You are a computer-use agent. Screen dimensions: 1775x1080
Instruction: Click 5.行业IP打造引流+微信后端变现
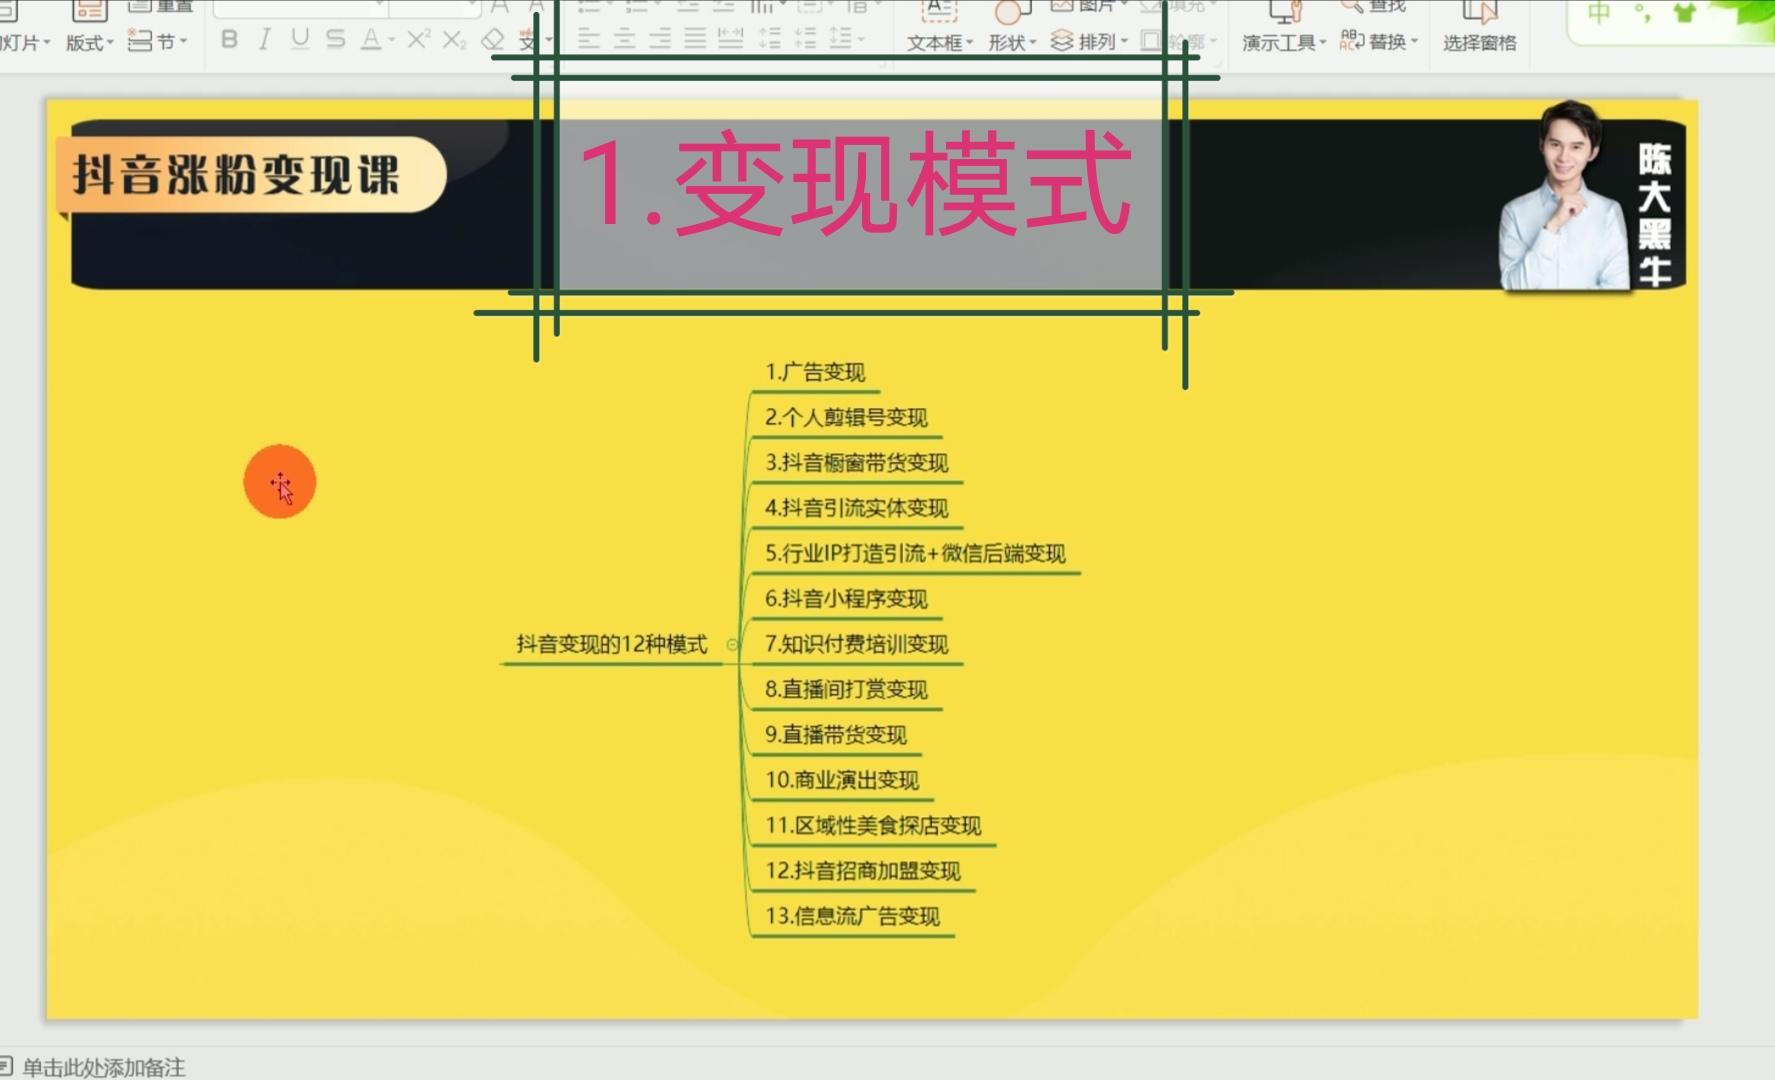click(915, 553)
